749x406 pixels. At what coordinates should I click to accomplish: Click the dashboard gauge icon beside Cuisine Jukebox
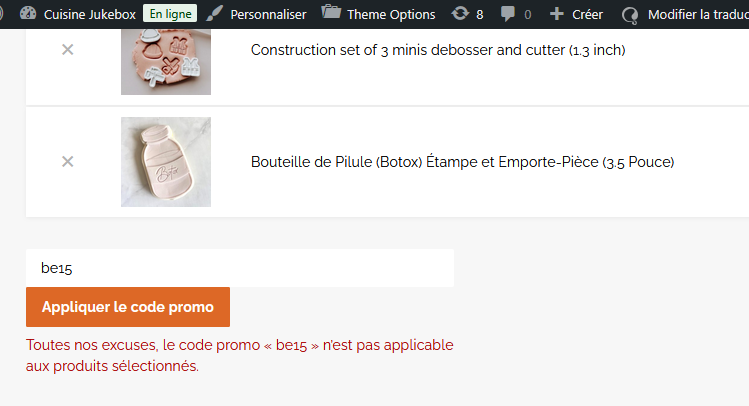click(28, 13)
